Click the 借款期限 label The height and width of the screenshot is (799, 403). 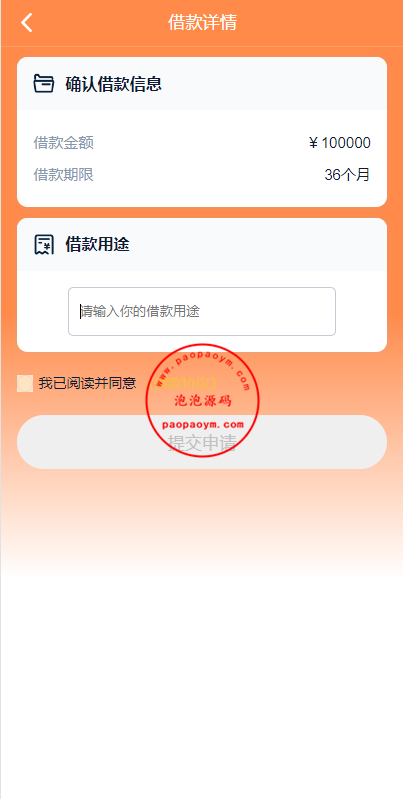[64, 175]
